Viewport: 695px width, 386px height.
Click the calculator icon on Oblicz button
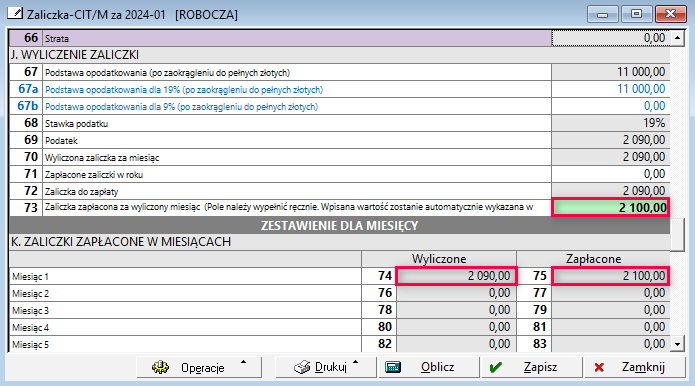tap(393, 367)
